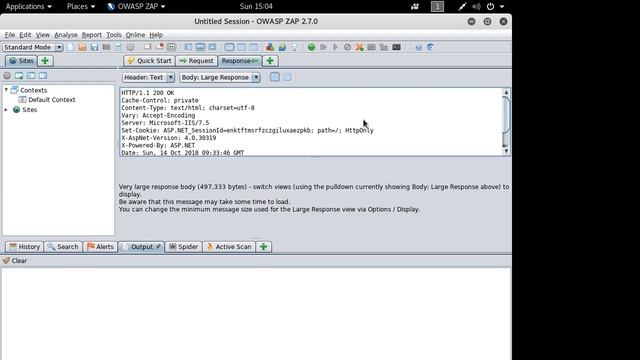Open the Analyse menu
Viewport: 640px width, 360px height.
(66, 35)
